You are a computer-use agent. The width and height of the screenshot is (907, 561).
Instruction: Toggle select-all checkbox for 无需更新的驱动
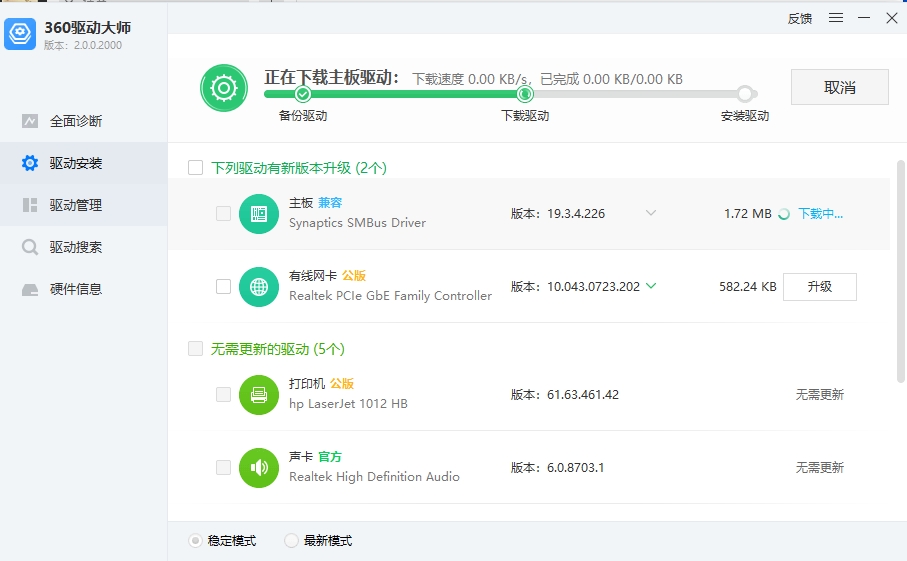click(x=196, y=349)
